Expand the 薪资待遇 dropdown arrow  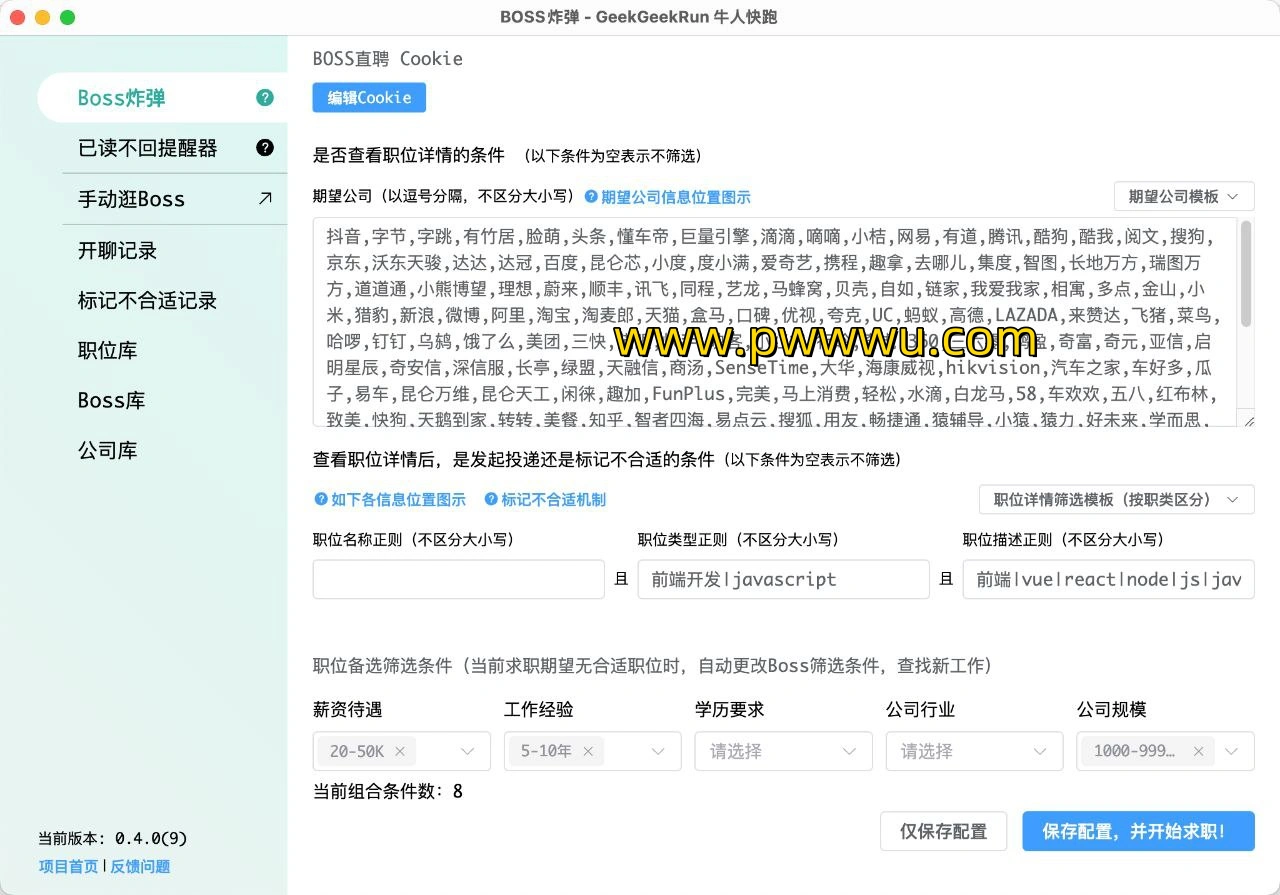[467, 751]
